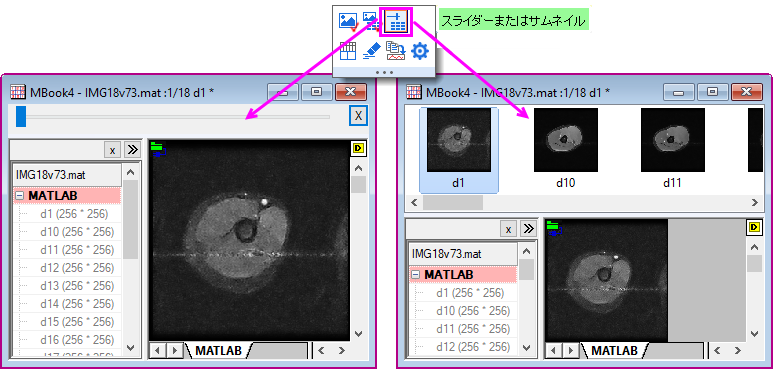The image size is (773, 369).
Task: Select d12 (256 * 256) in right window tree
Action: click(x=473, y=346)
